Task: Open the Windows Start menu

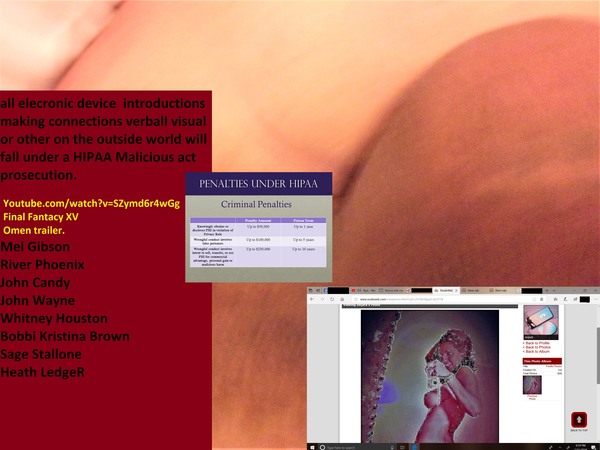Action: click(311, 446)
